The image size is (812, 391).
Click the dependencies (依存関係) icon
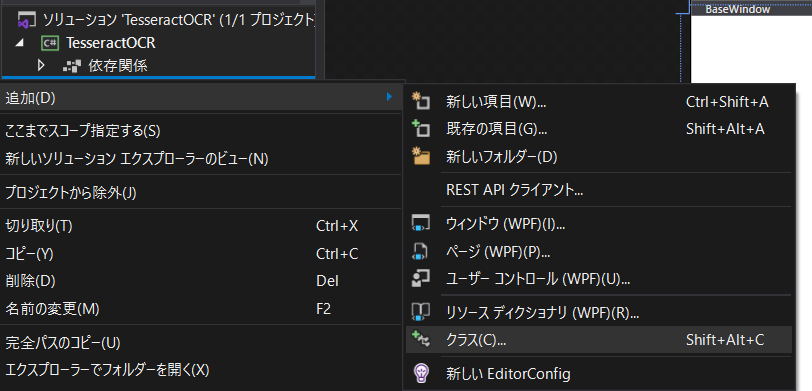pyautogui.click(x=71, y=66)
